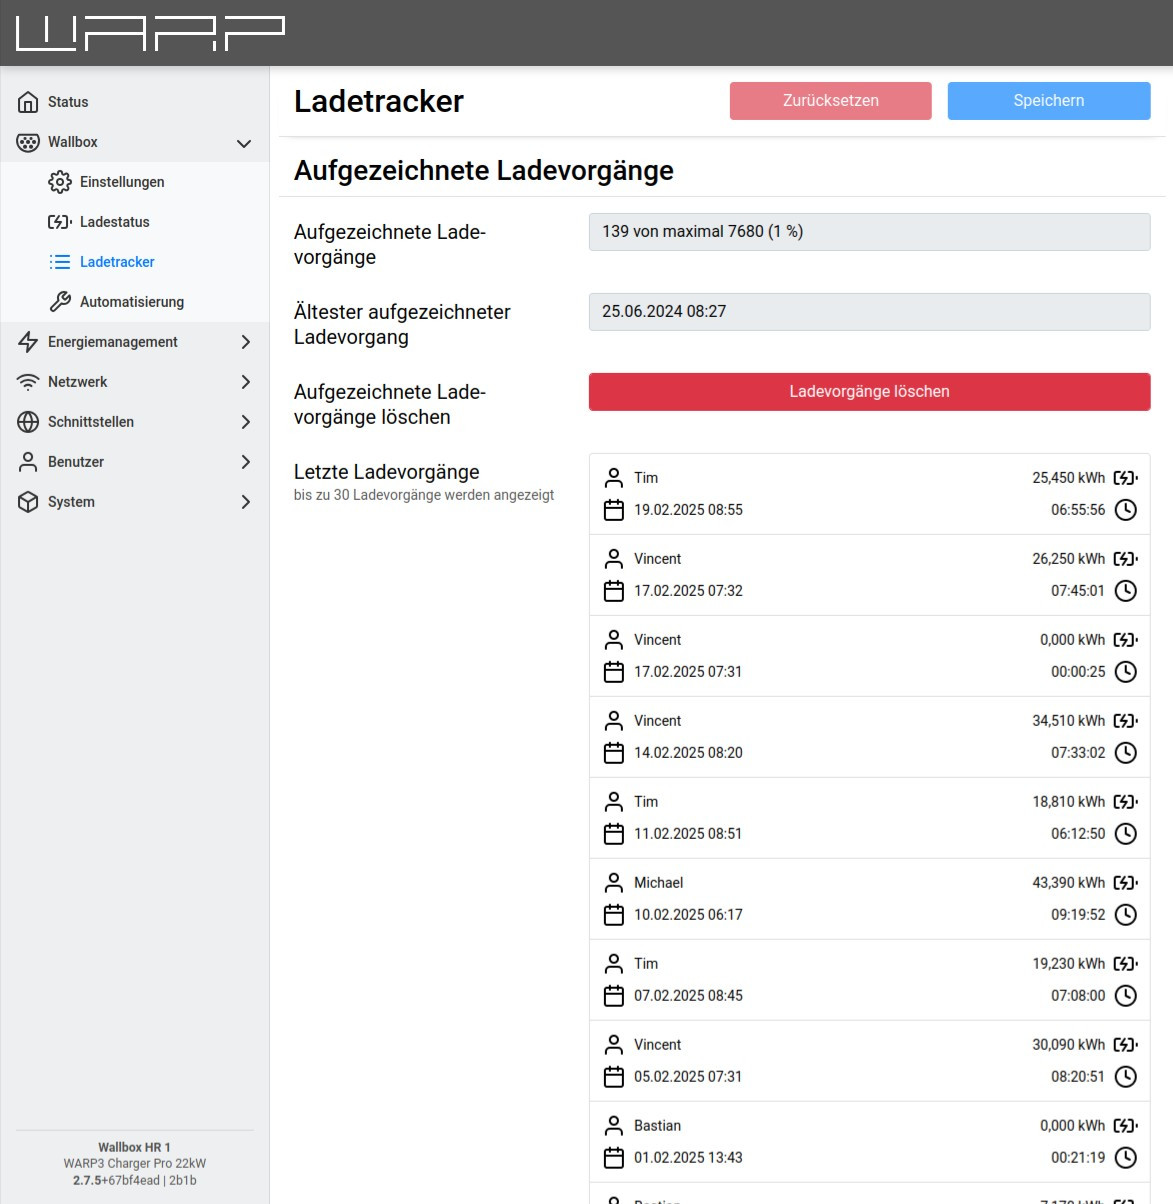
Task: Click the Status house icon
Action: tap(28, 102)
